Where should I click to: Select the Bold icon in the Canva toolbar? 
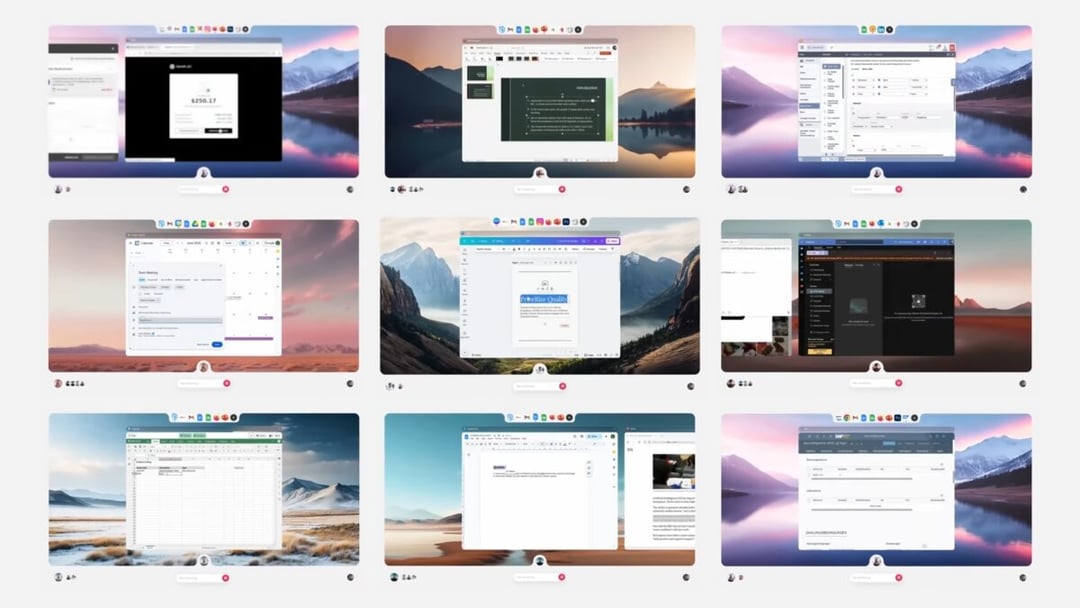[519, 249]
